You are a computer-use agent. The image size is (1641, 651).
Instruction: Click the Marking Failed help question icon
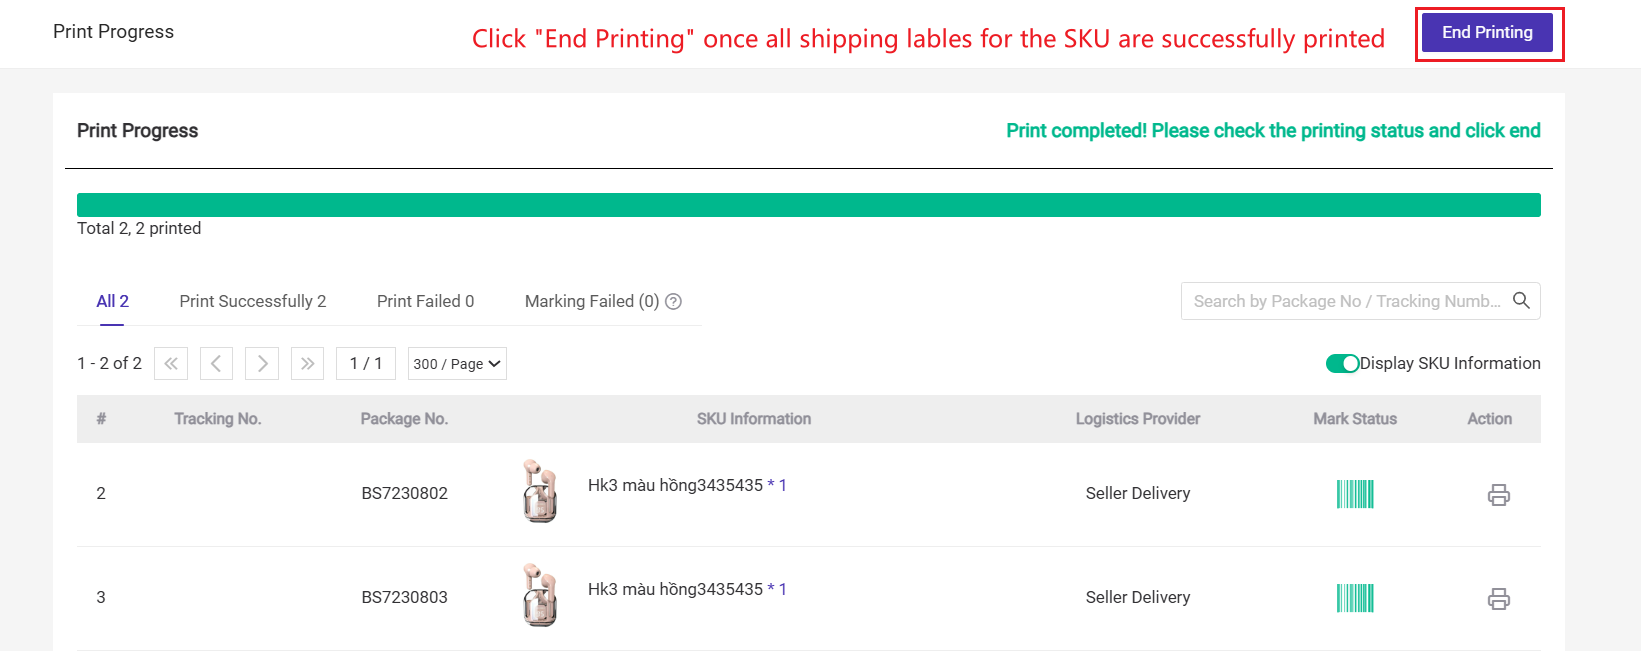click(x=673, y=301)
